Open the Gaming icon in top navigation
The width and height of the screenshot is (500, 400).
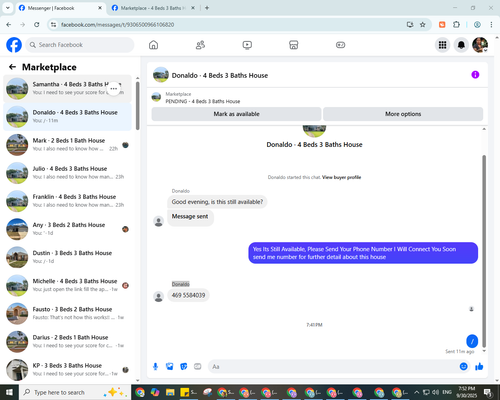(340, 45)
